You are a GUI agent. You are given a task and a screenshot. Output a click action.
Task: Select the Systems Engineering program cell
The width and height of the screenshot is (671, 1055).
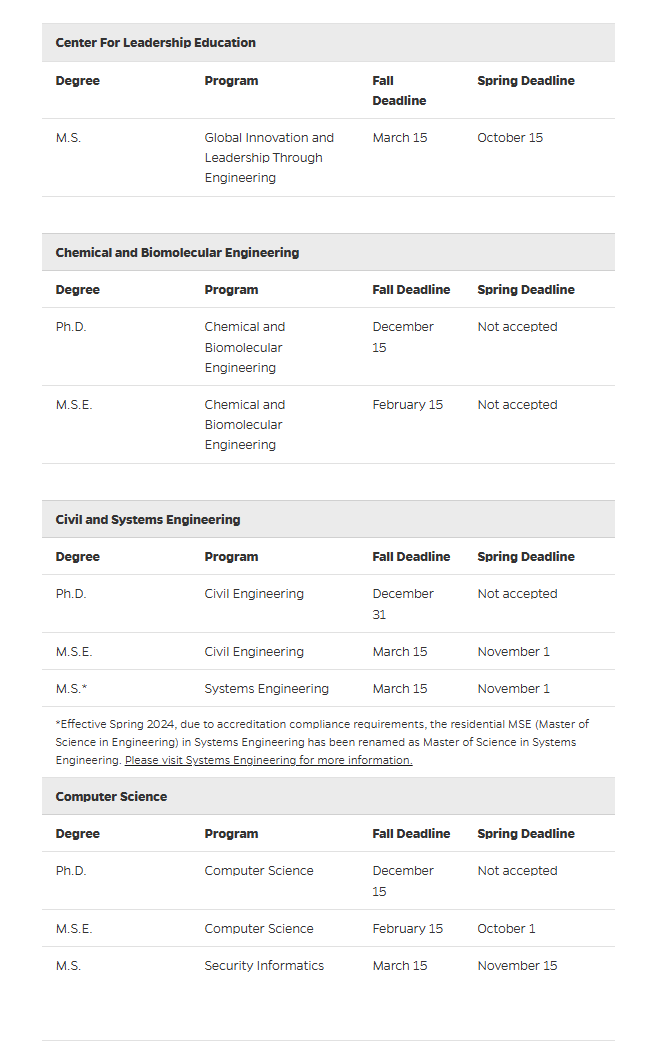point(266,689)
